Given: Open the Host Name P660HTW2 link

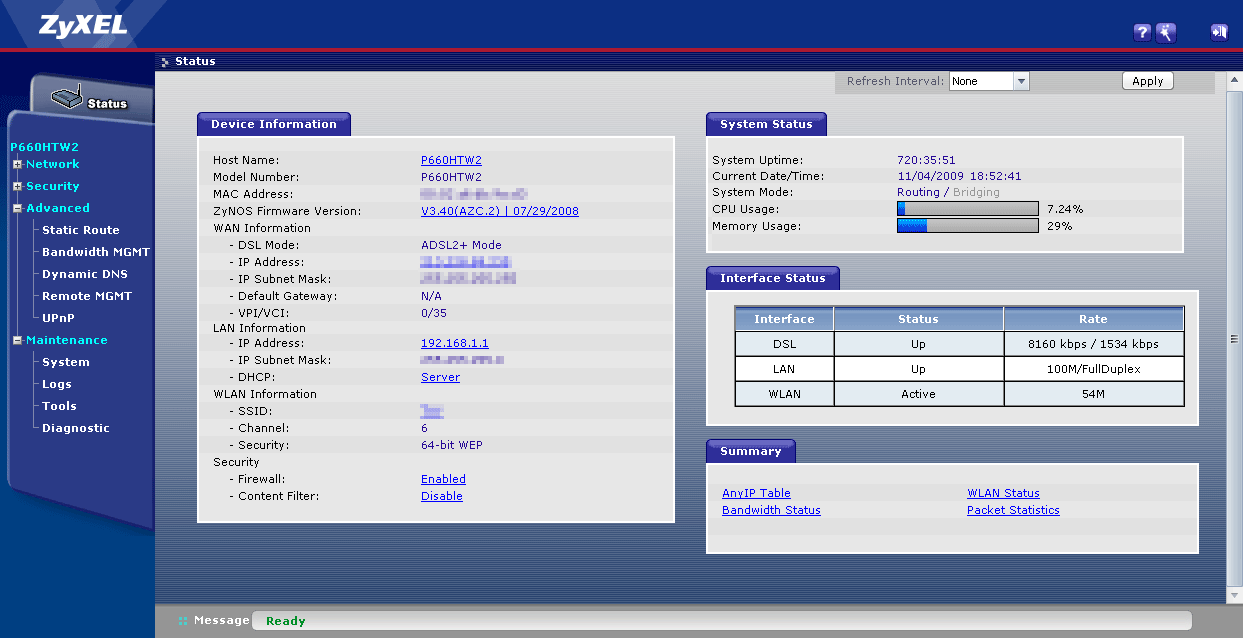Looking at the screenshot, I should click(451, 160).
